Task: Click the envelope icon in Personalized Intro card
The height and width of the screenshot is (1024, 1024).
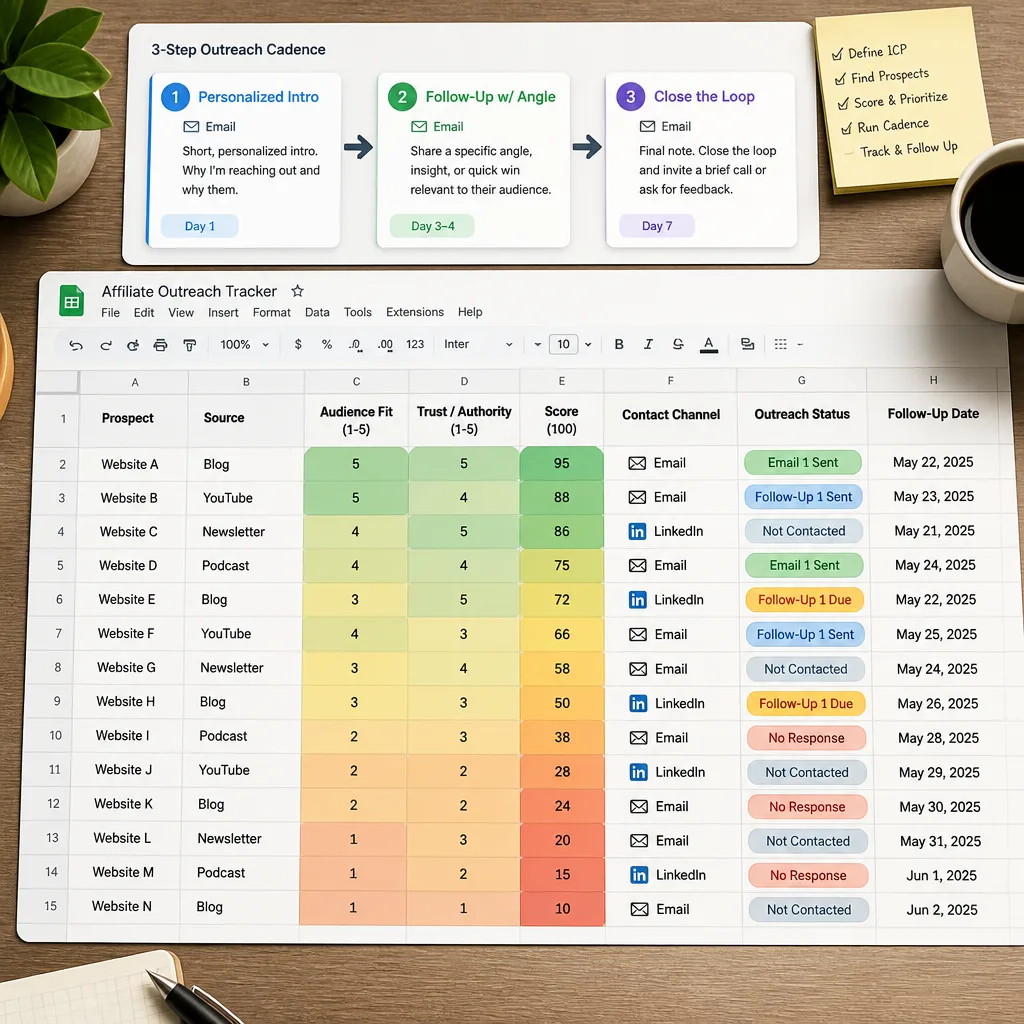Action: click(x=191, y=127)
